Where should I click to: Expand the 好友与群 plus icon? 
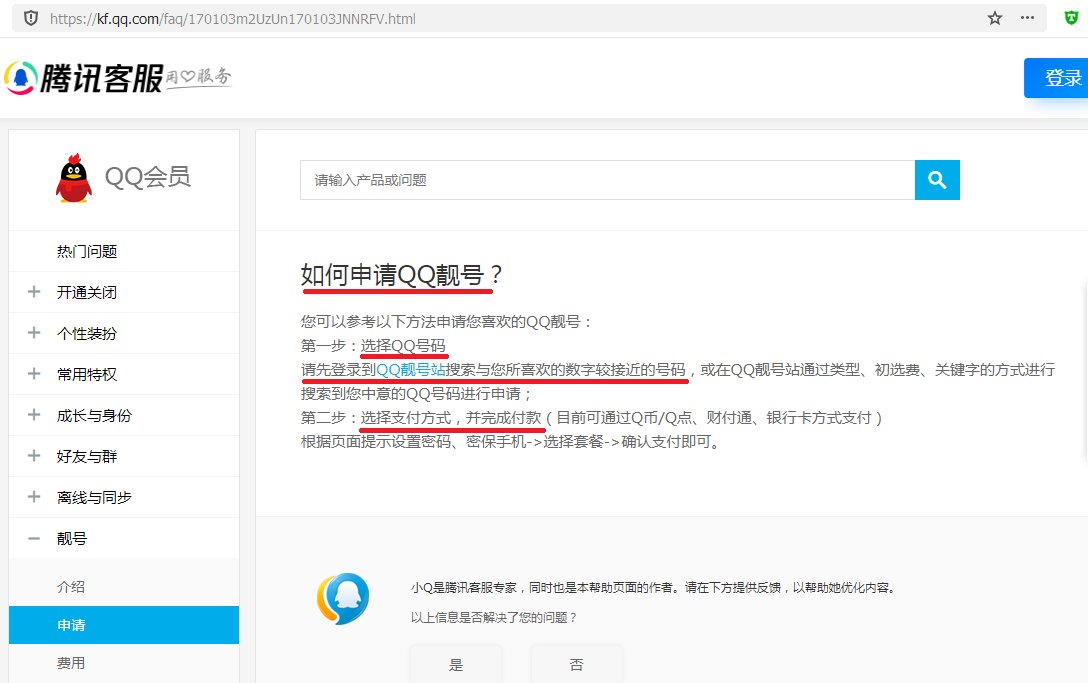coord(33,455)
